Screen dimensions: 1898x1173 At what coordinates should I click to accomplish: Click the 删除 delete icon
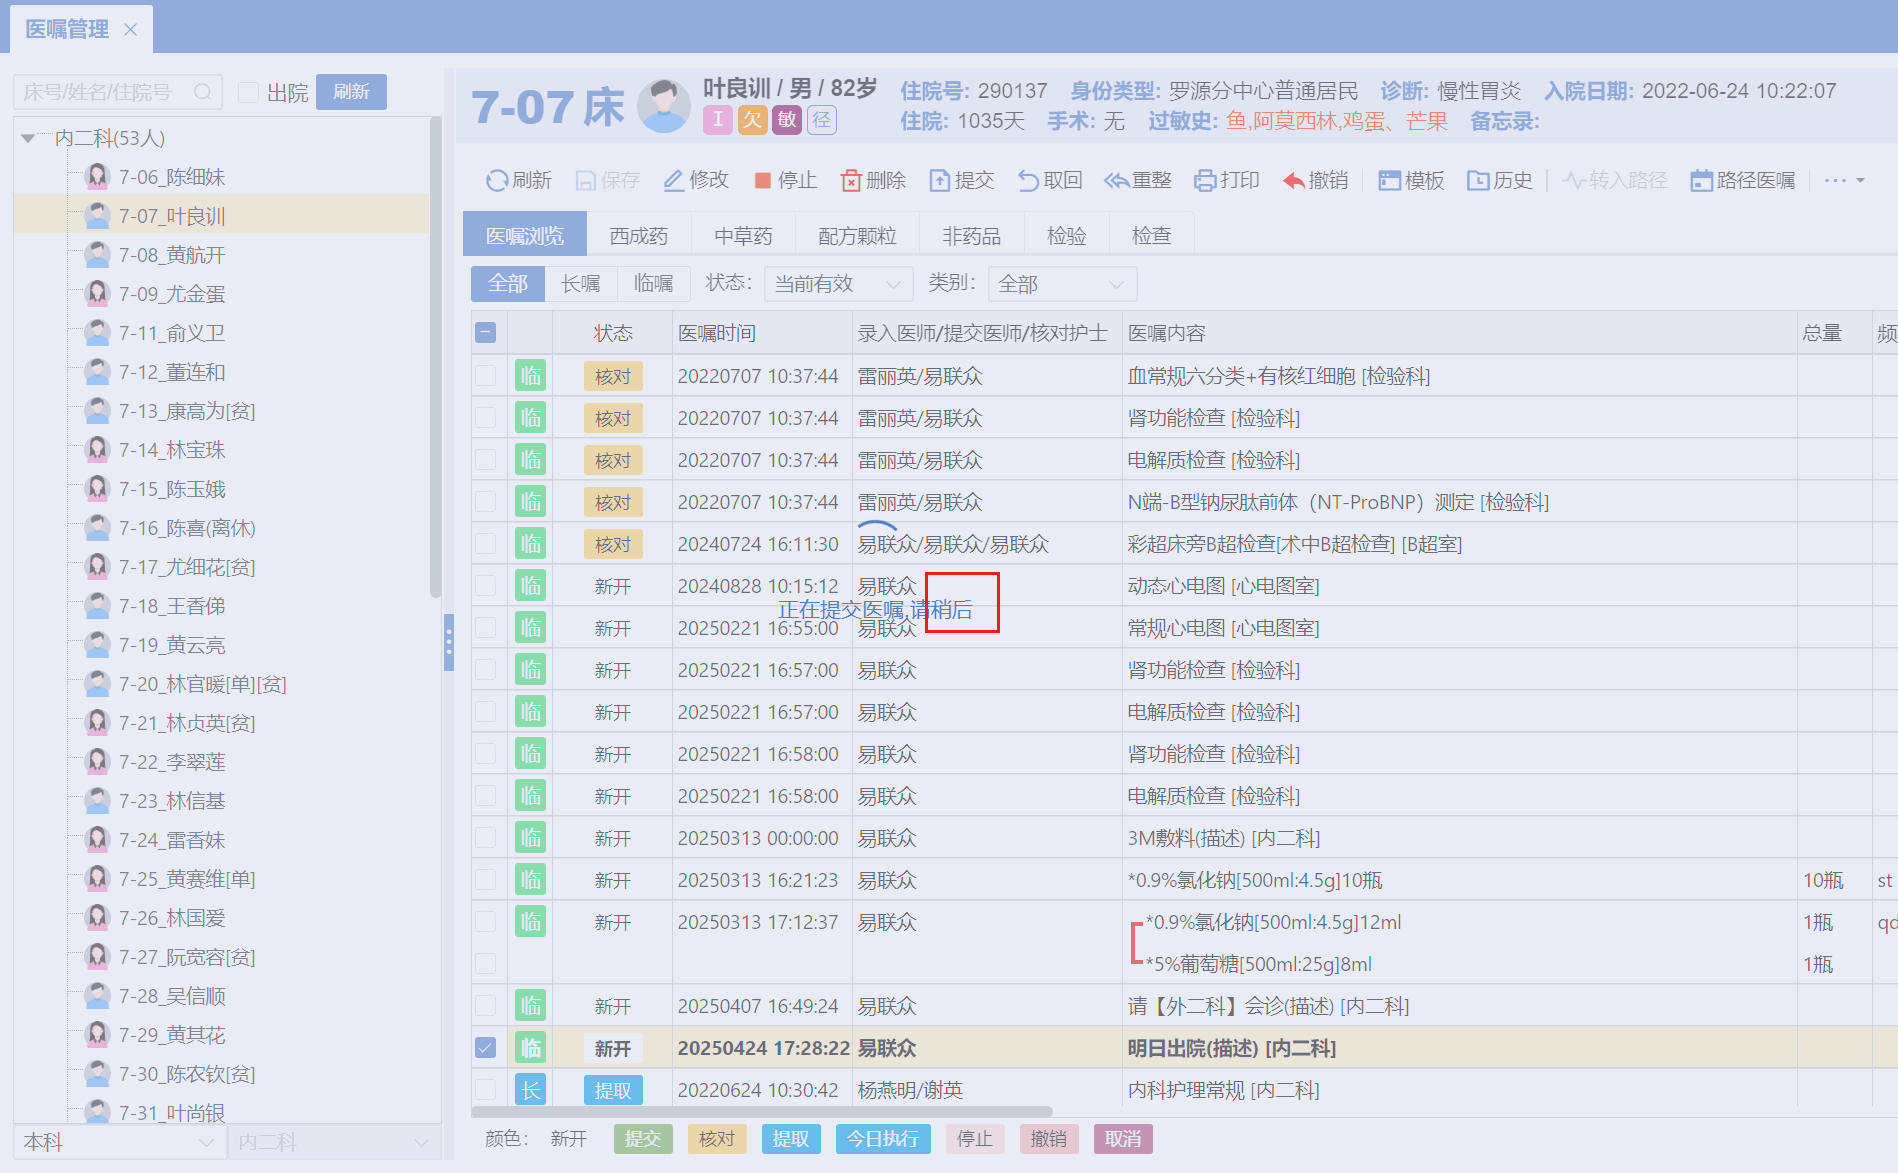point(851,180)
